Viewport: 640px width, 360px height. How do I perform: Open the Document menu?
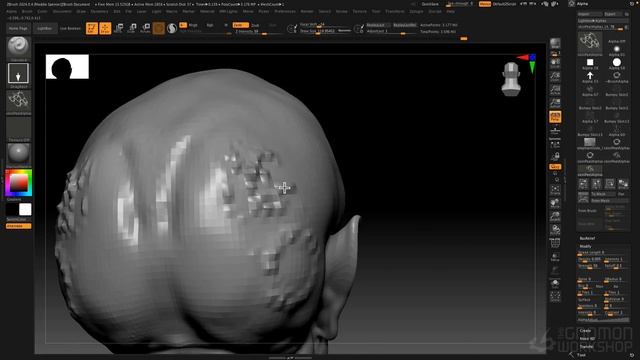pyautogui.click(x=62, y=11)
